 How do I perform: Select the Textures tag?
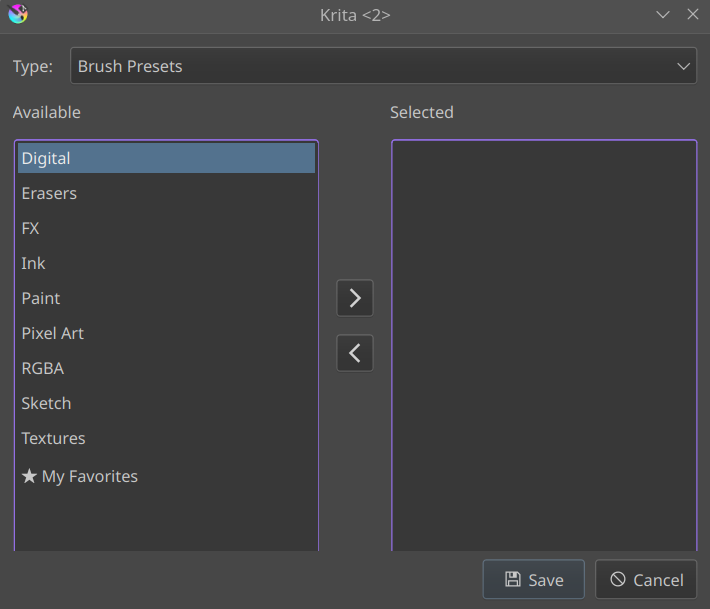click(53, 438)
